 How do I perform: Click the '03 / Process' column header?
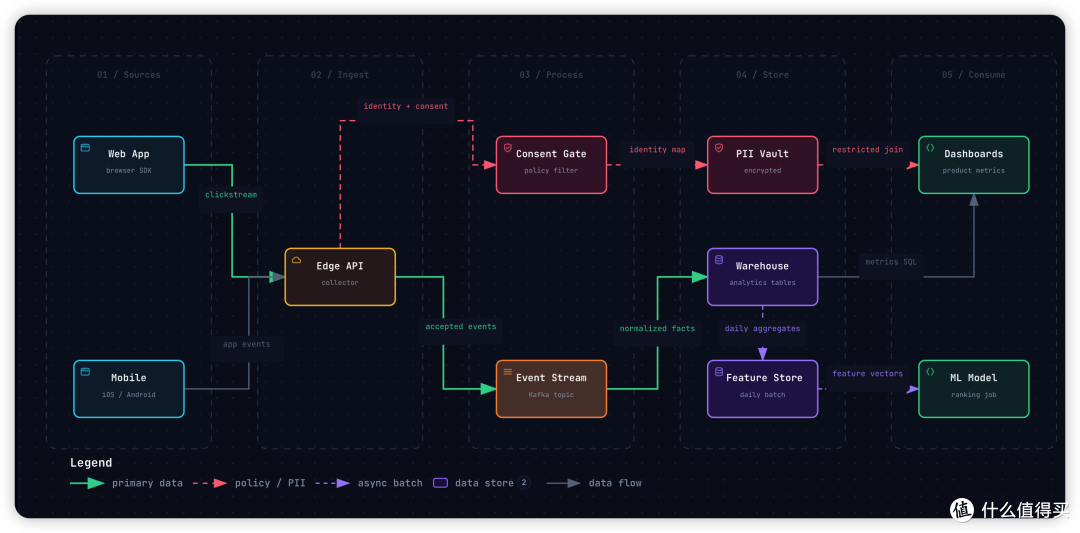[551, 75]
